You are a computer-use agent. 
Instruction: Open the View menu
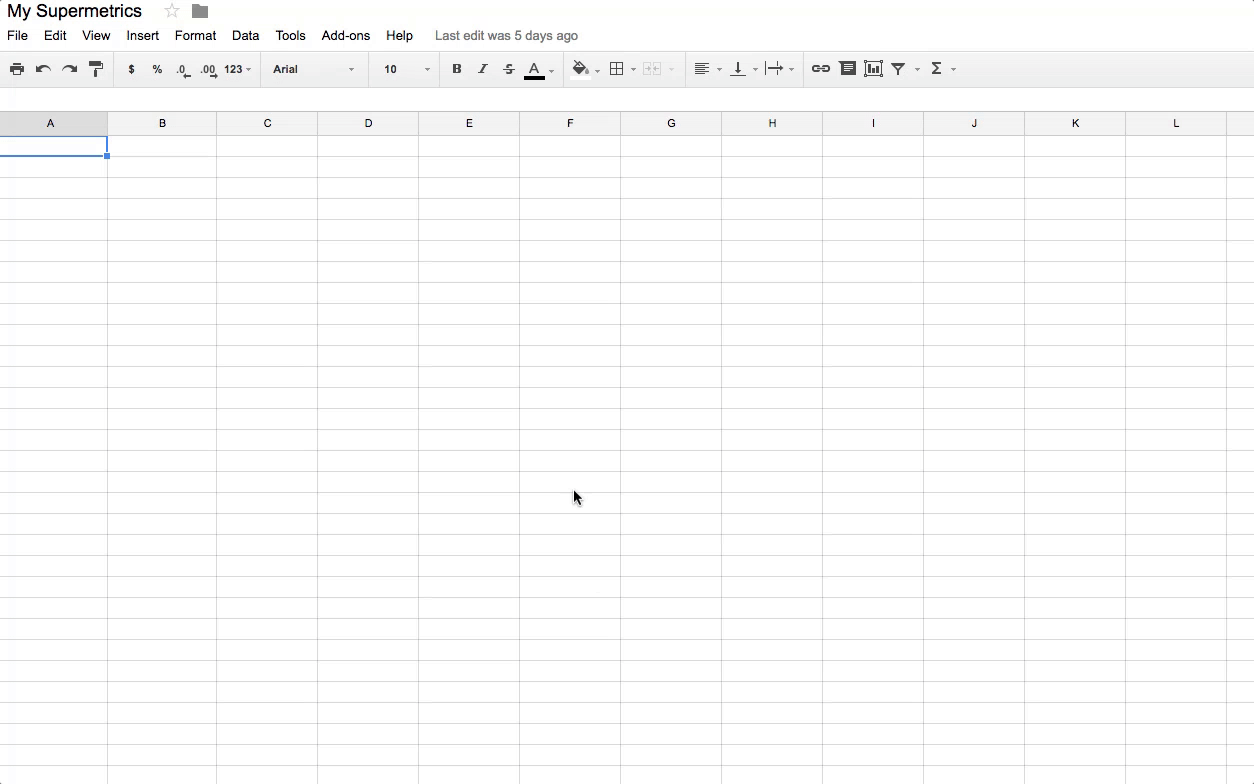[96, 35]
